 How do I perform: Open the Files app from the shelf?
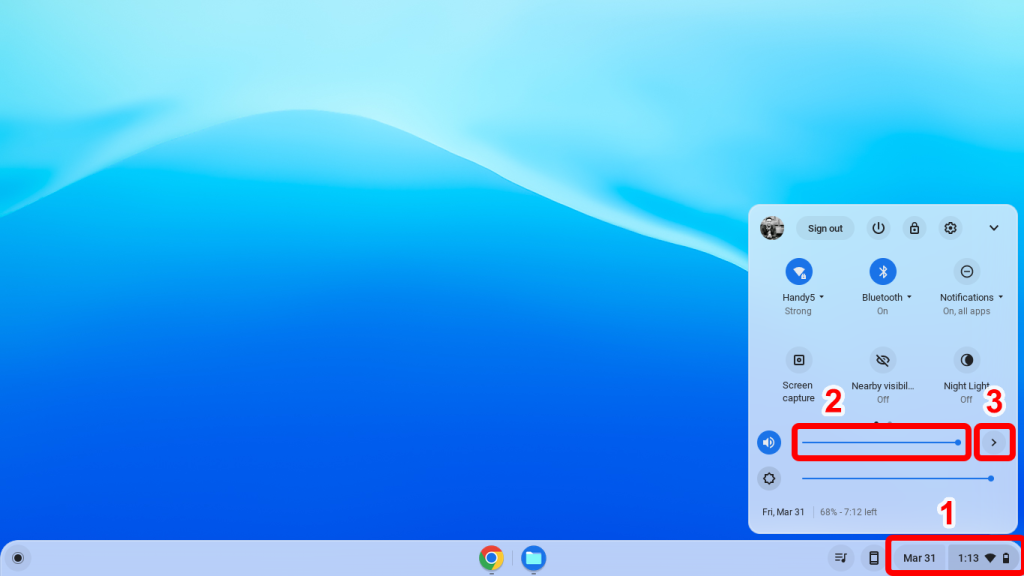click(534, 557)
